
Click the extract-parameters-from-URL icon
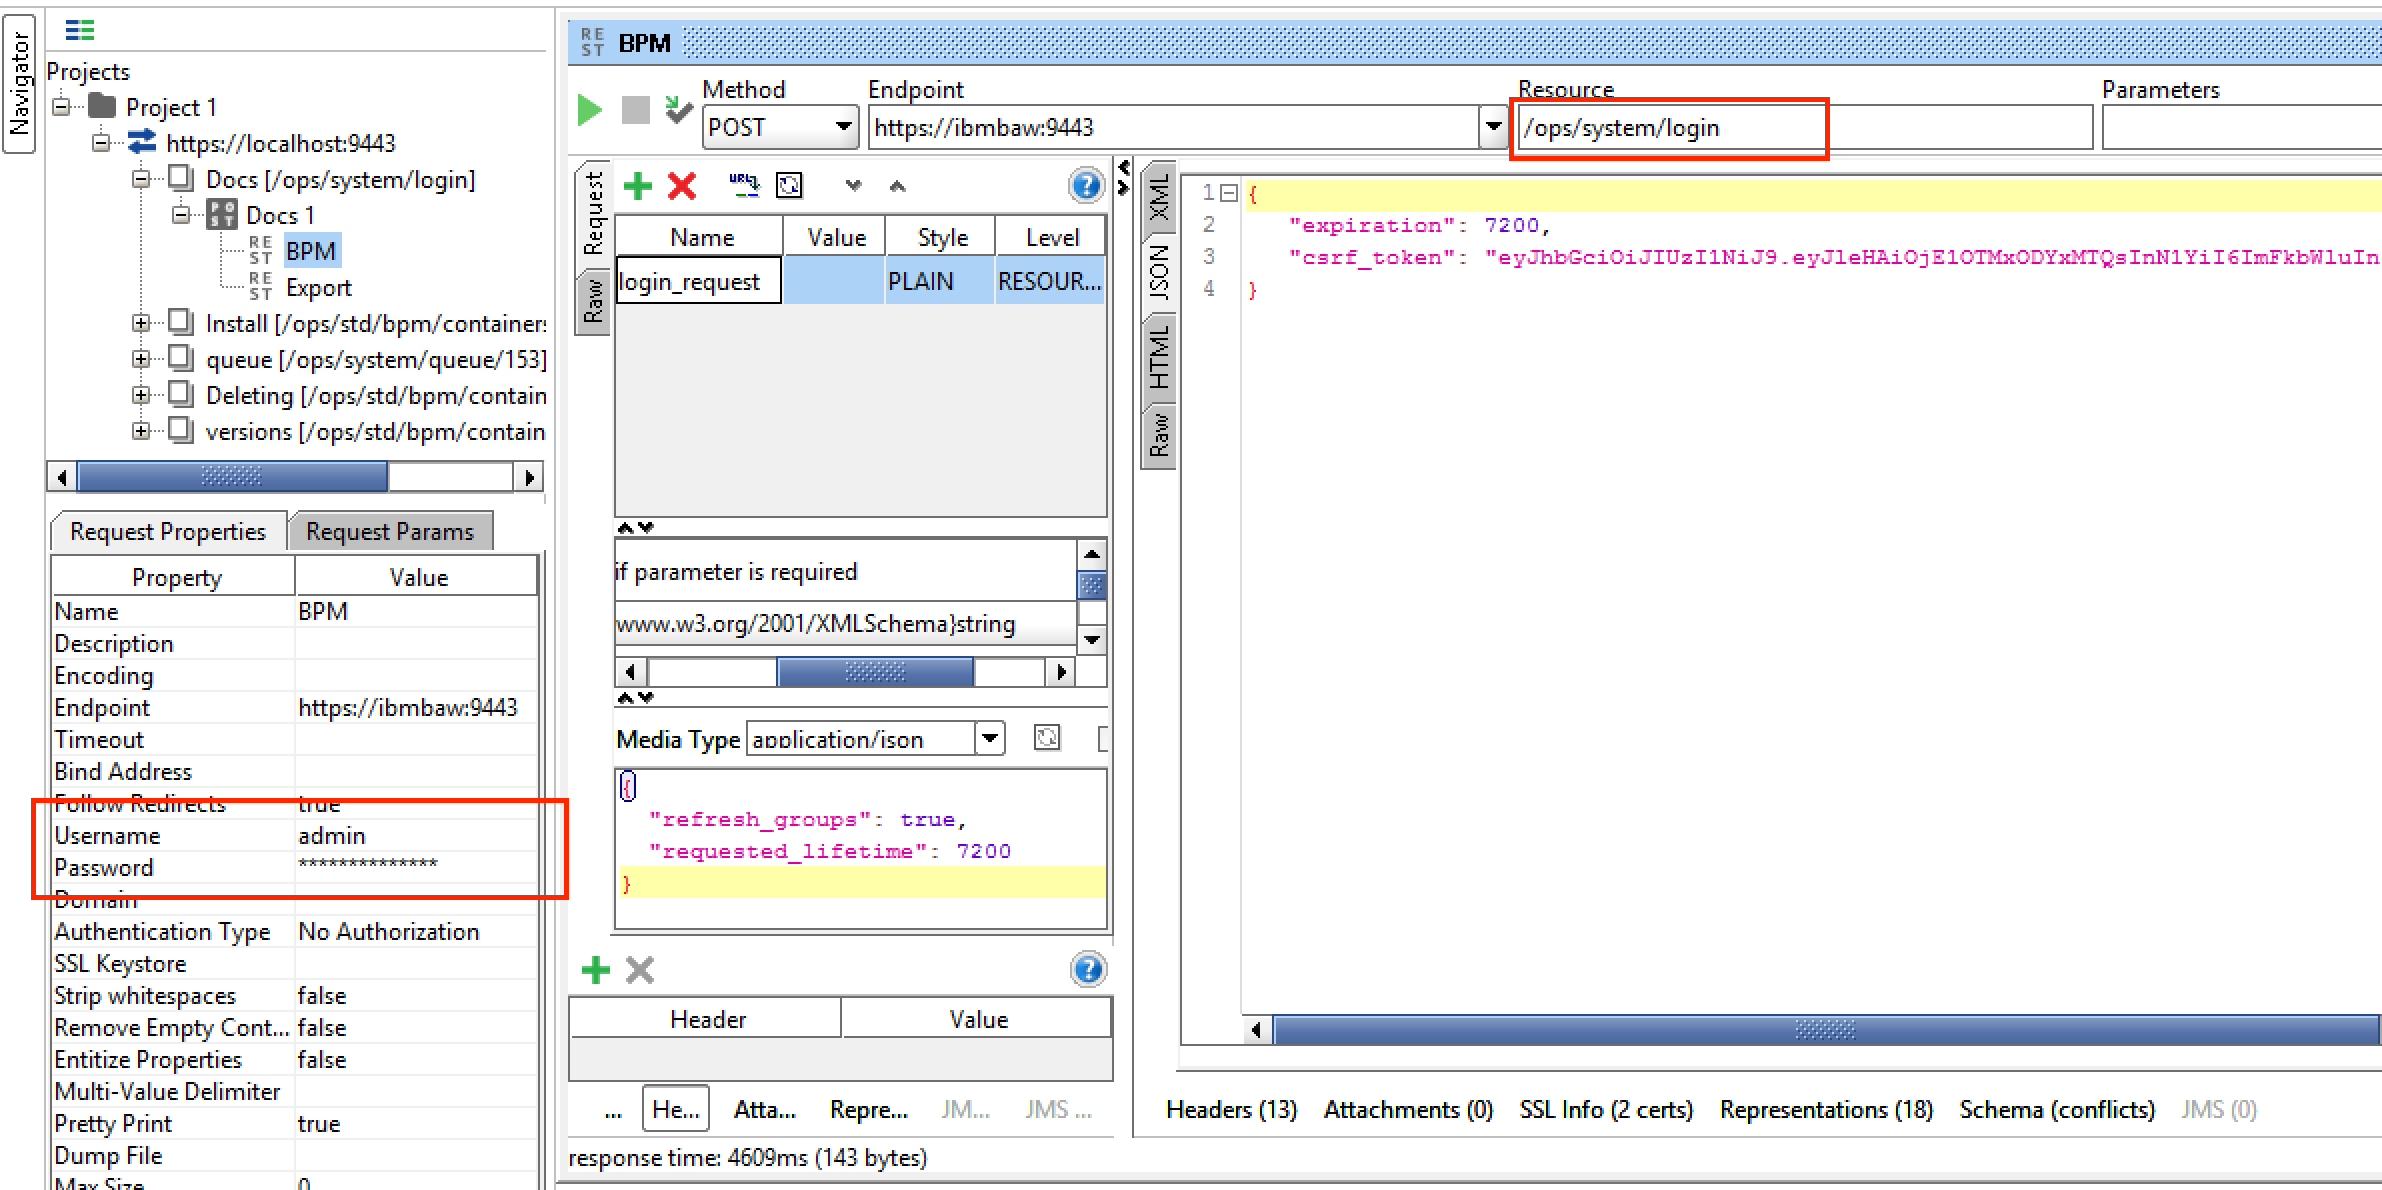(743, 186)
